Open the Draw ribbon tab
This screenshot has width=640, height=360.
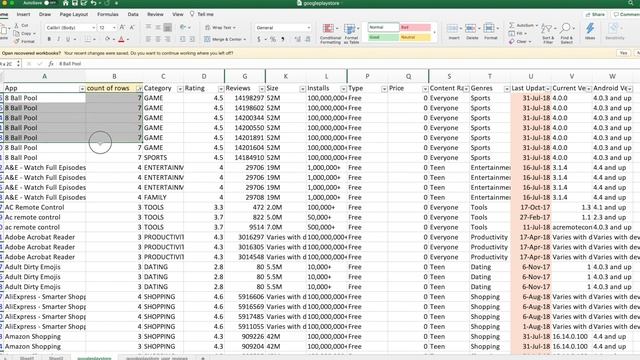pyautogui.click(x=45, y=14)
